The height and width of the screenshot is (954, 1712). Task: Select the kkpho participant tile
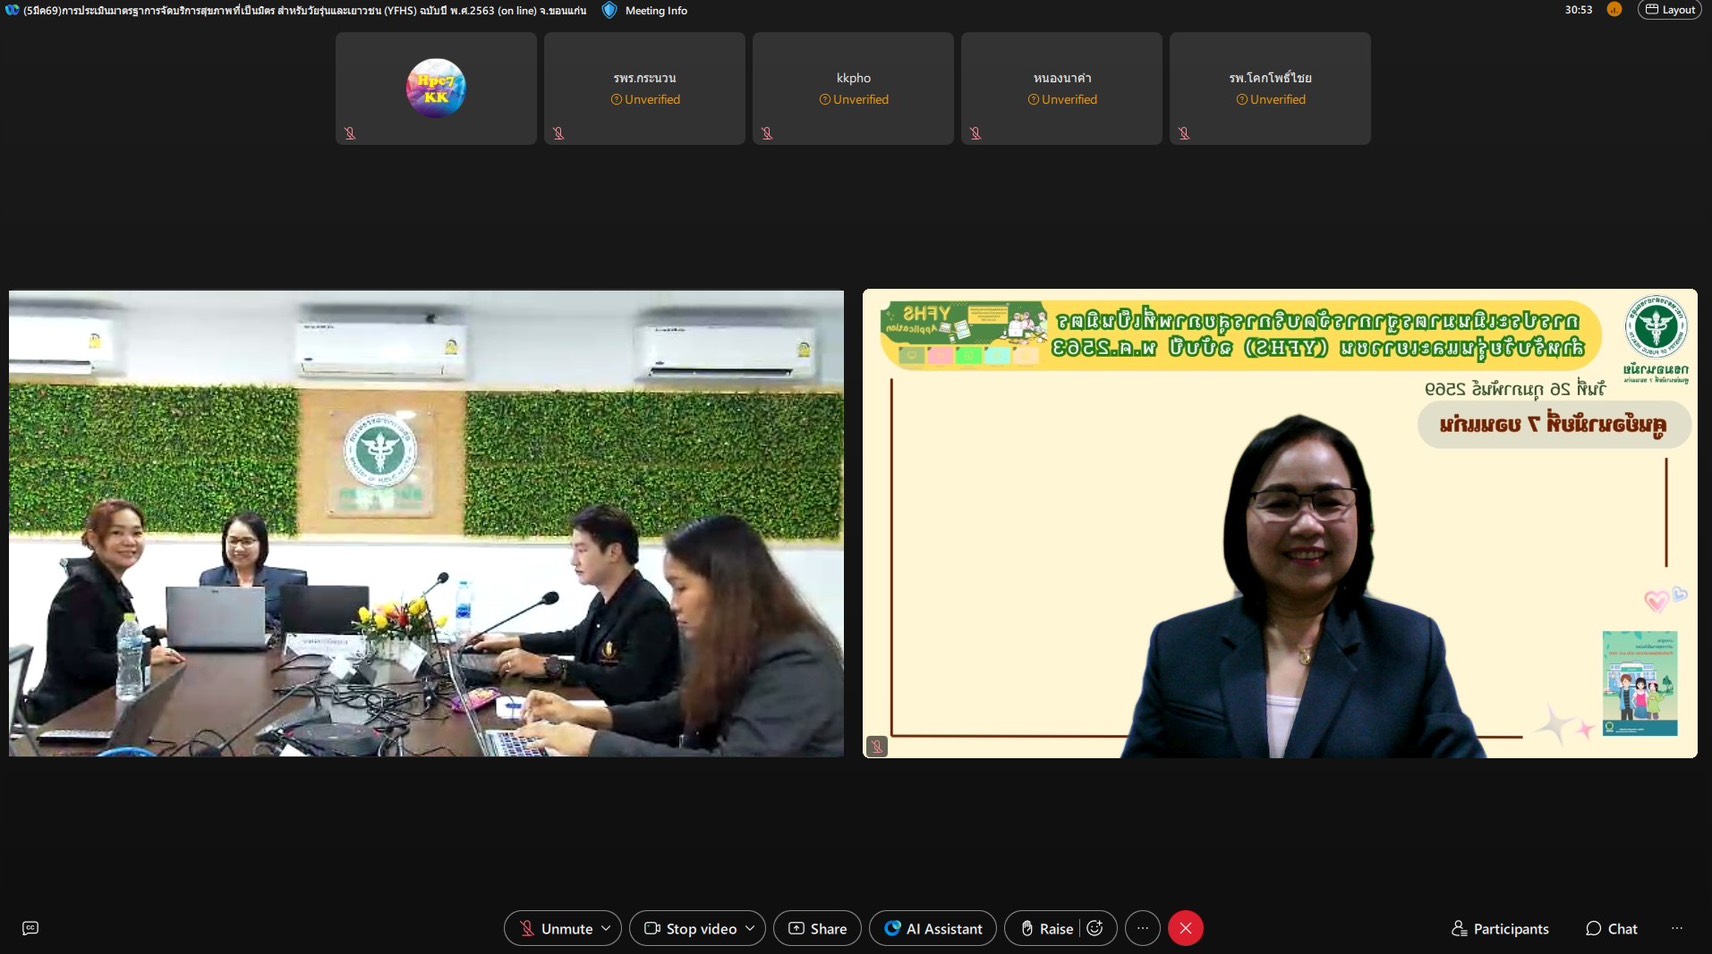(x=853, y=88)
